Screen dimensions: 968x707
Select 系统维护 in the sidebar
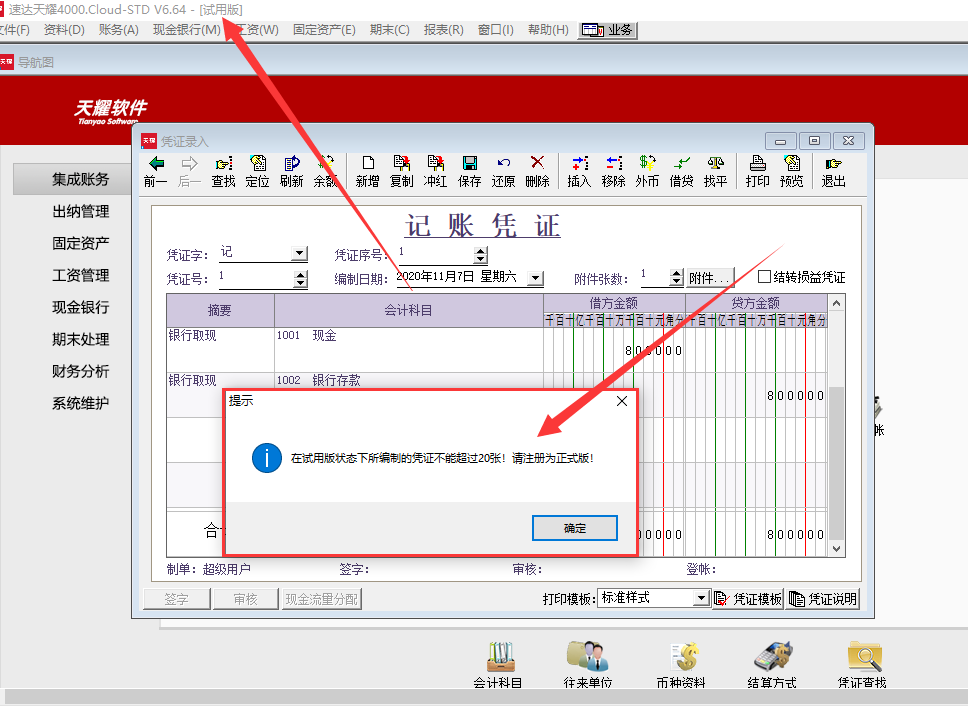80,404
